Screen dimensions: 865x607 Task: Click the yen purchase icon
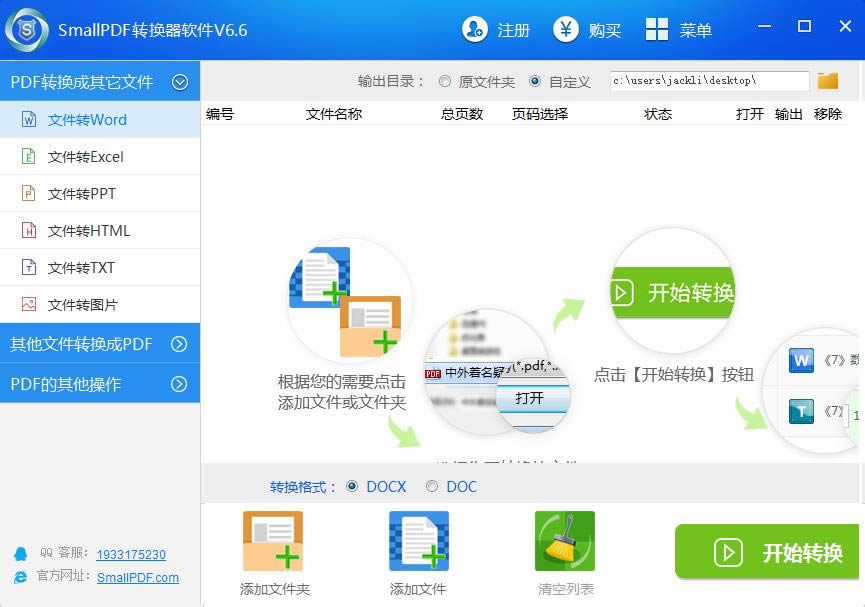pyautogui.click(x=565, y=29)
